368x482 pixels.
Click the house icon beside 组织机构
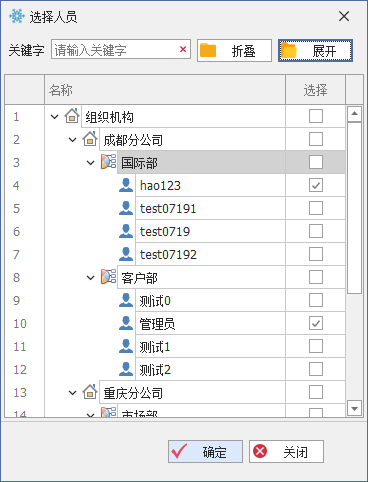pos(72,116)
